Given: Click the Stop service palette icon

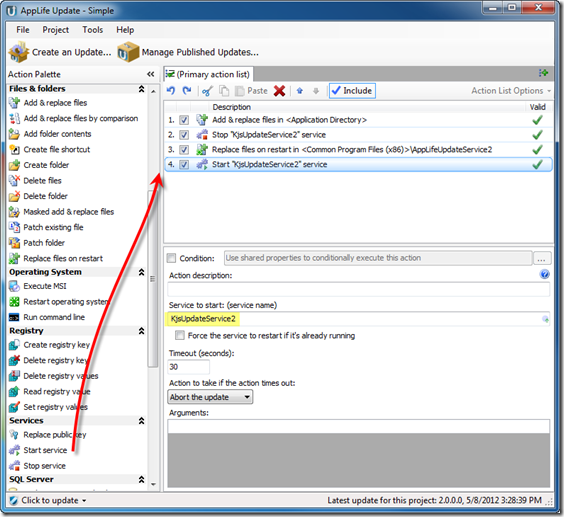Looking at the screenshot, I should click(14, 466).
